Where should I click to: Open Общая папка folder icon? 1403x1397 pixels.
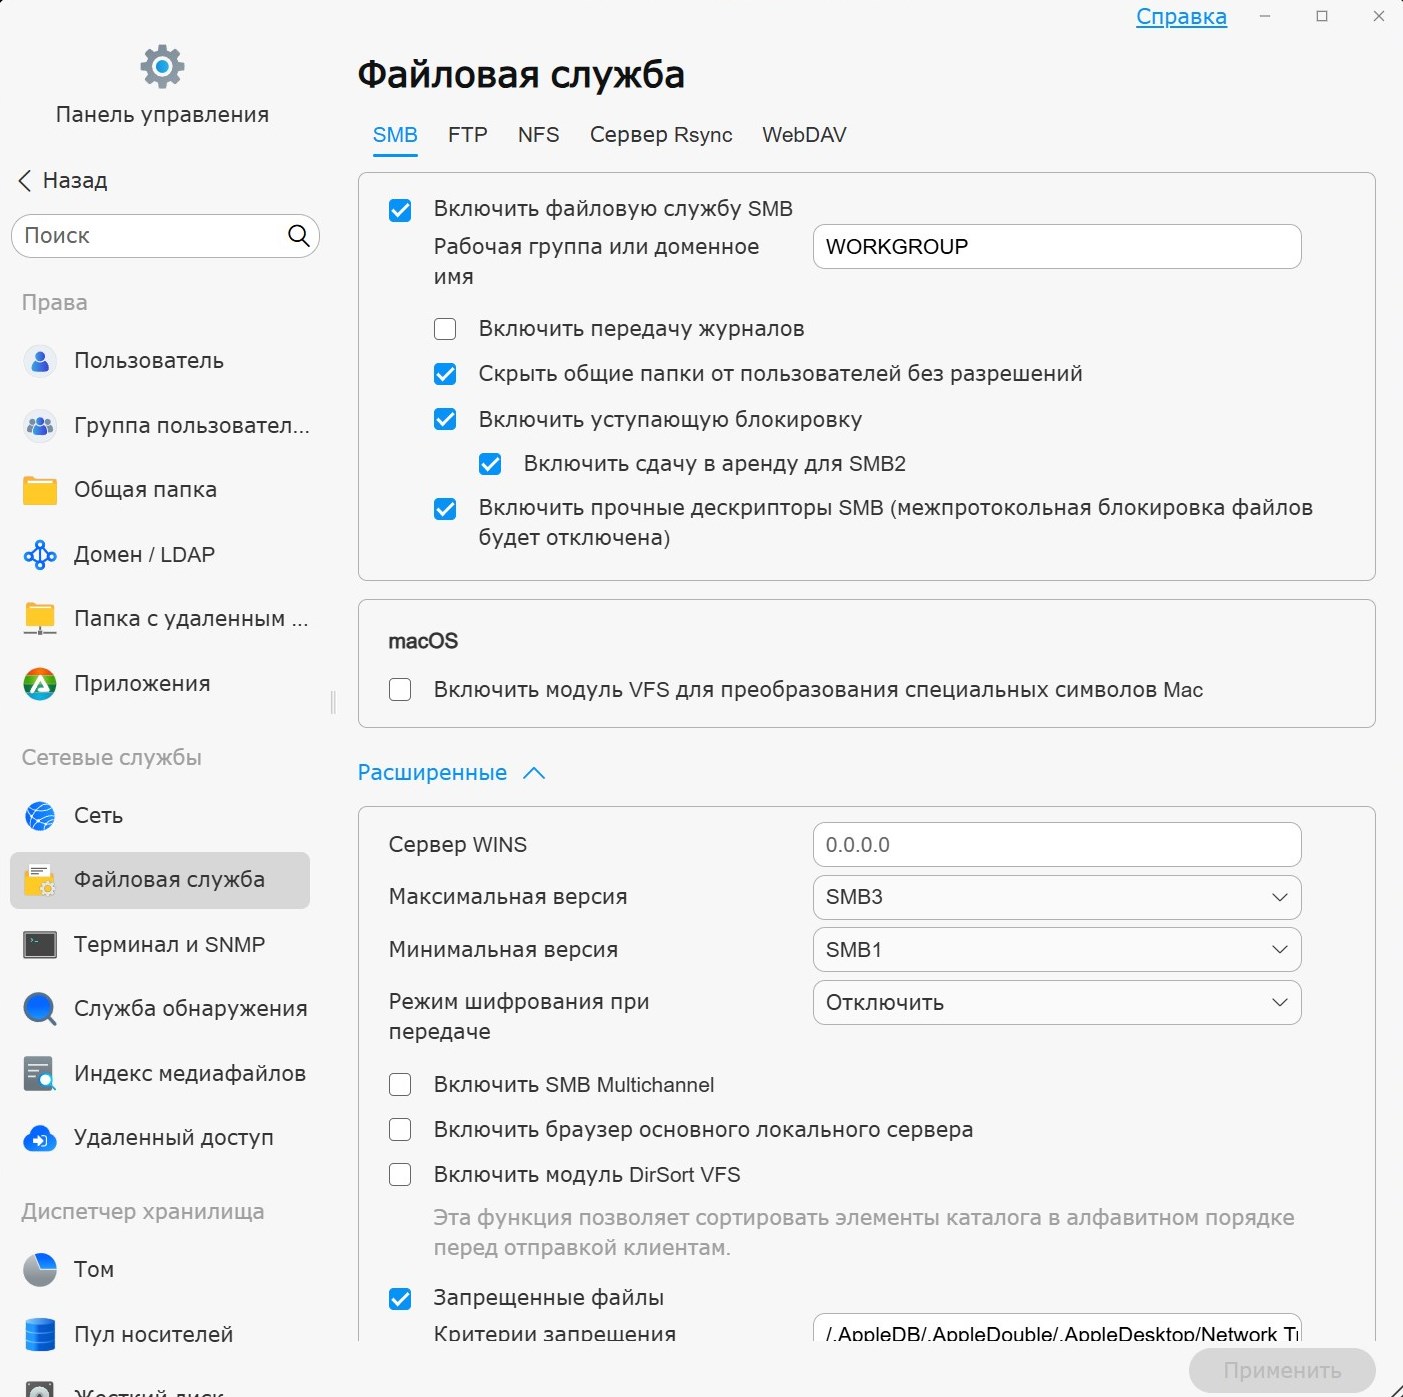[x=40, y=490]
